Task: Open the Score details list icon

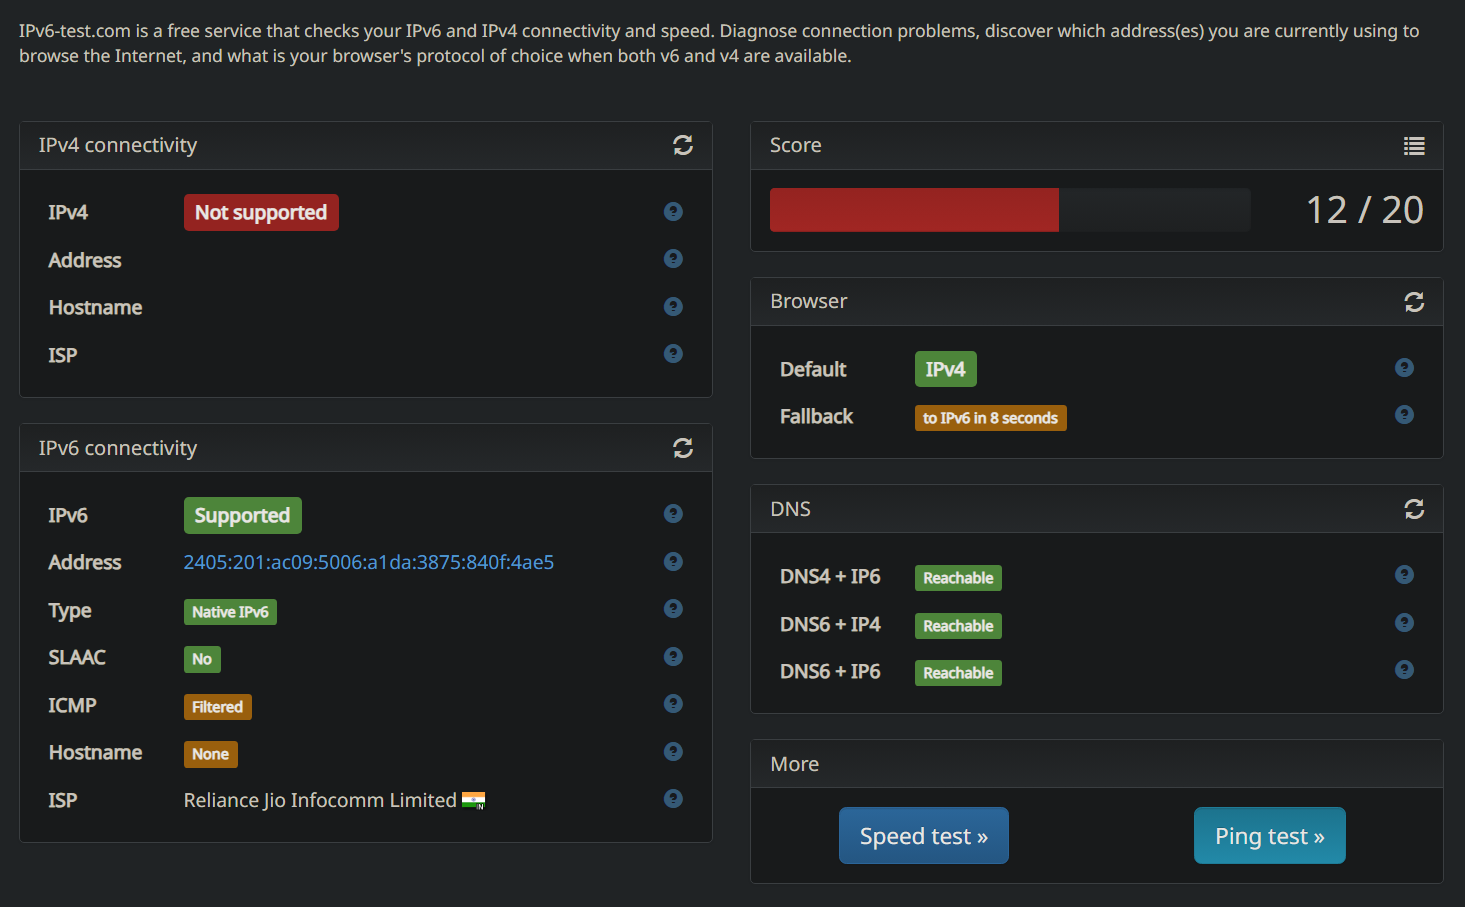Action: point(1414,146)
